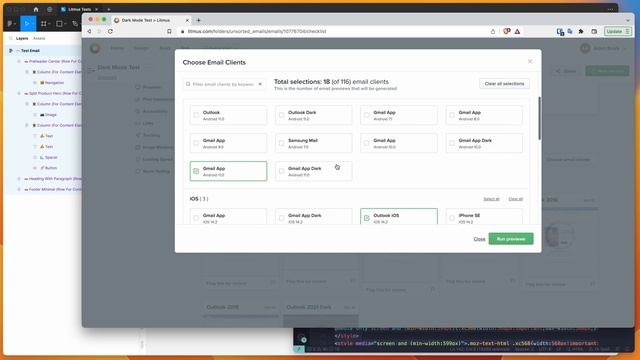
Task: Open the browser extensions puzzle icon
Action: point(581,31)
